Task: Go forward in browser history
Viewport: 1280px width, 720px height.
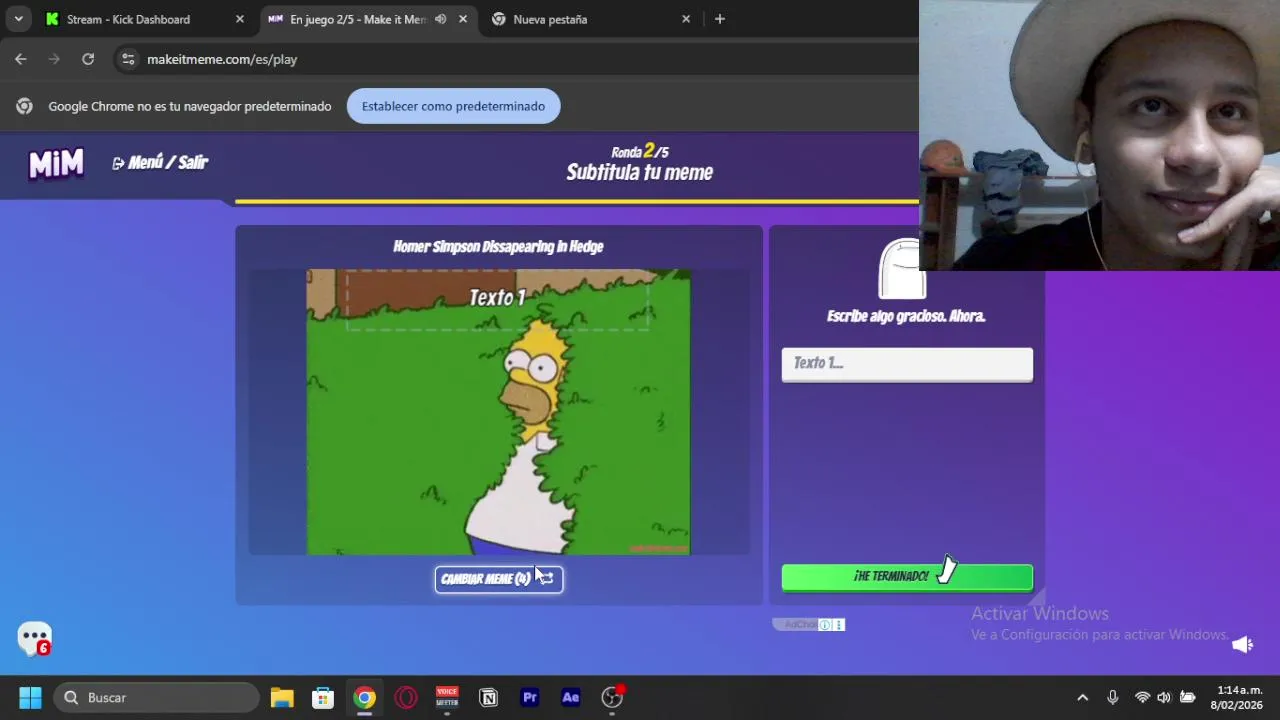Action: coord(54,59)
